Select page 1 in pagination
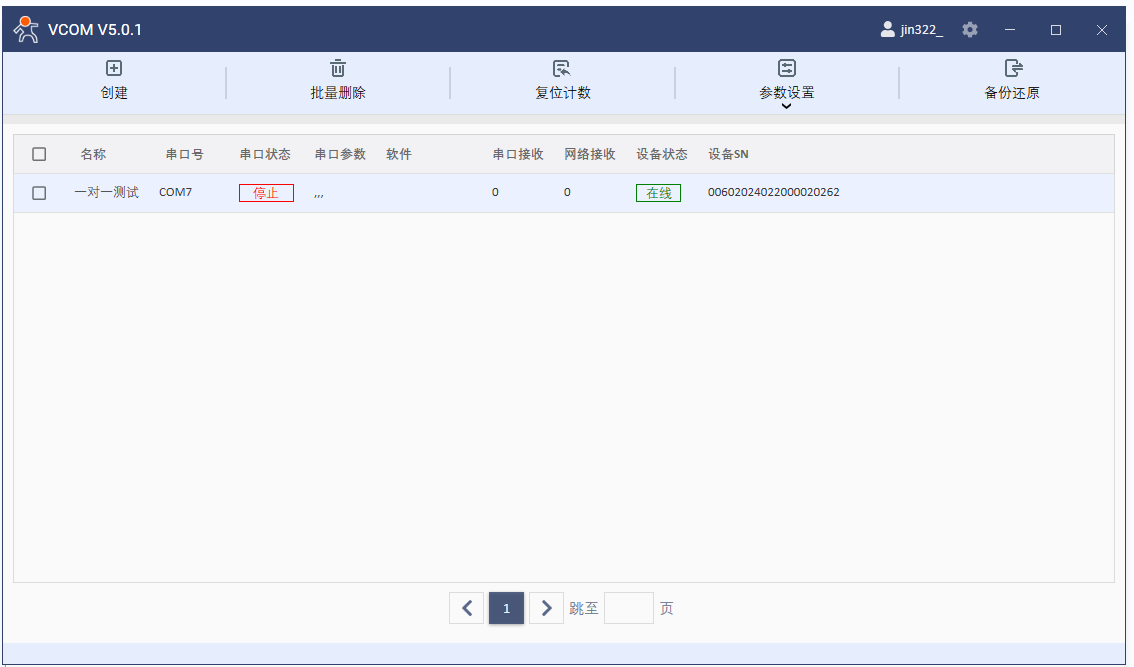1134x667 pixels. click(x=506, y=608)
